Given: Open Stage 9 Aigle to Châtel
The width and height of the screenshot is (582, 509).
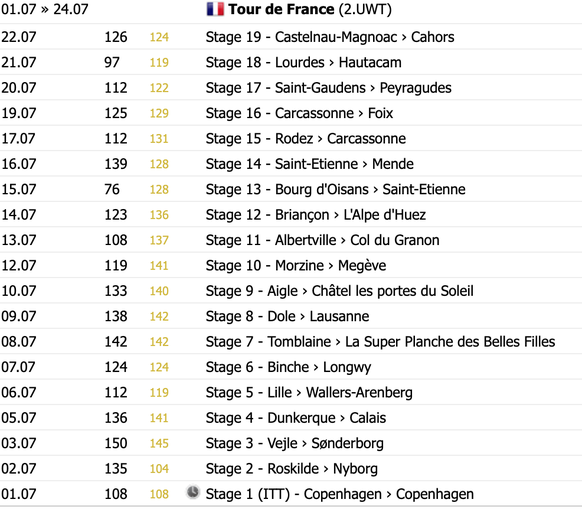Looking at the screenshot, I should 340,291.
